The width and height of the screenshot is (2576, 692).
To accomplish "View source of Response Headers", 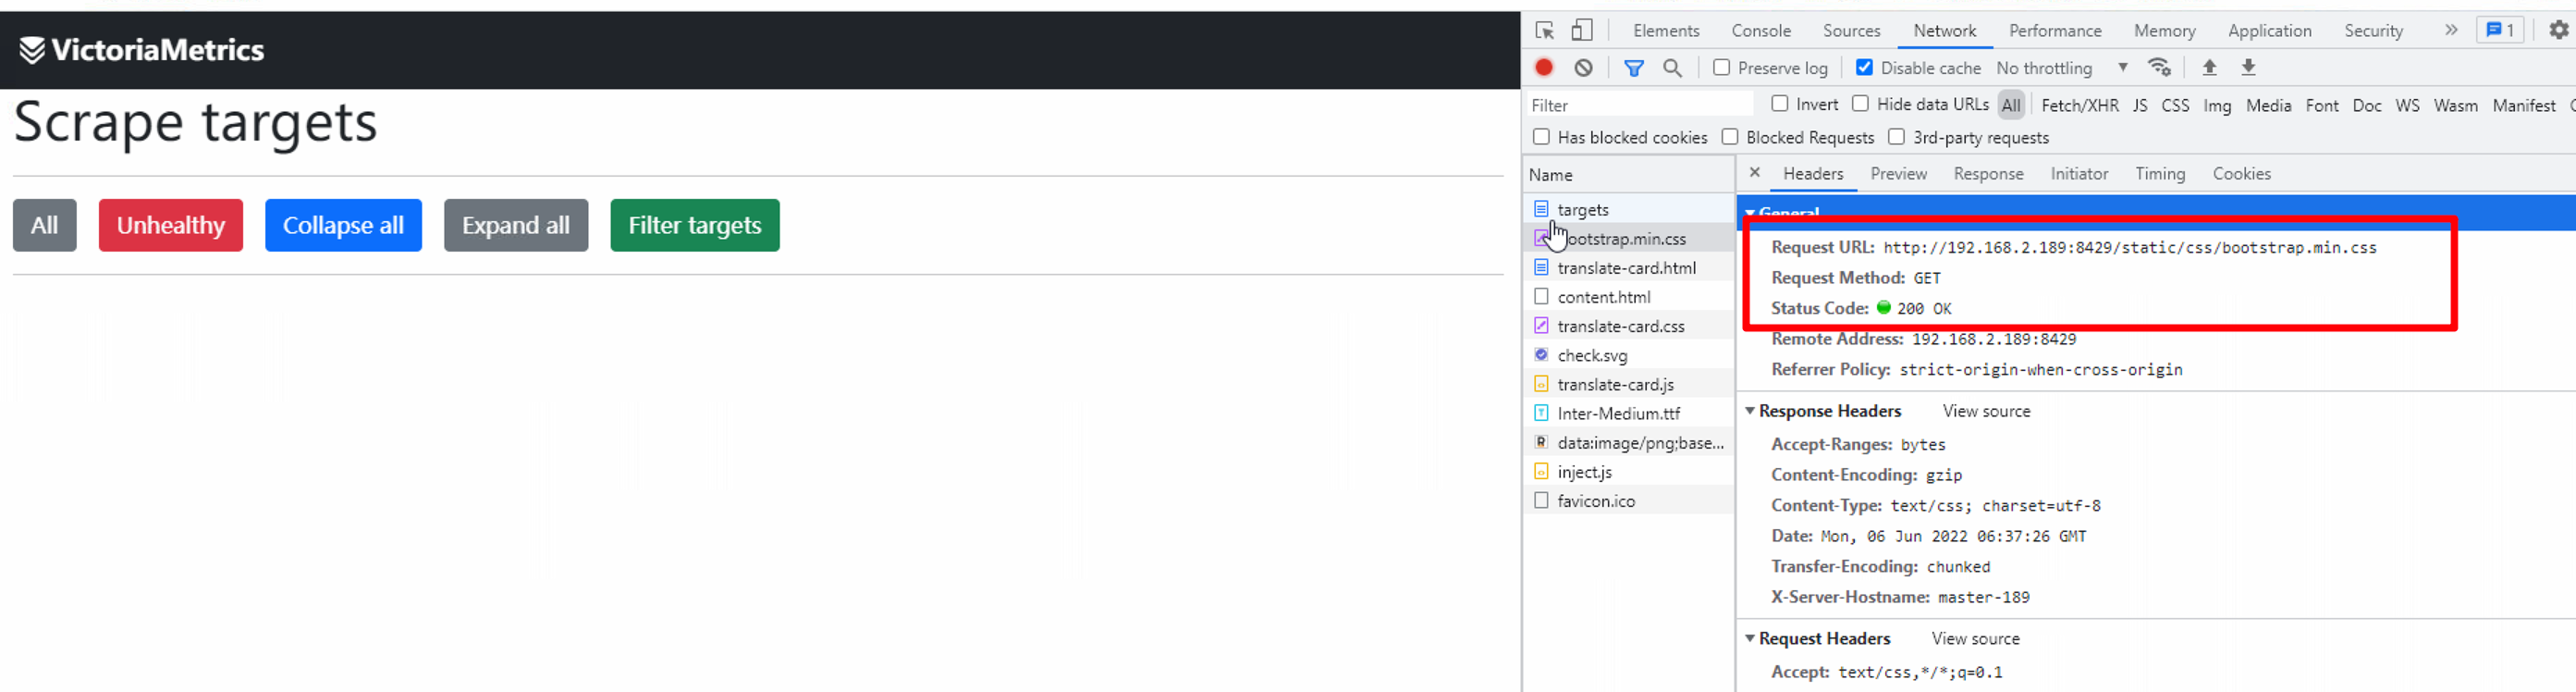I will point(1986,411).
